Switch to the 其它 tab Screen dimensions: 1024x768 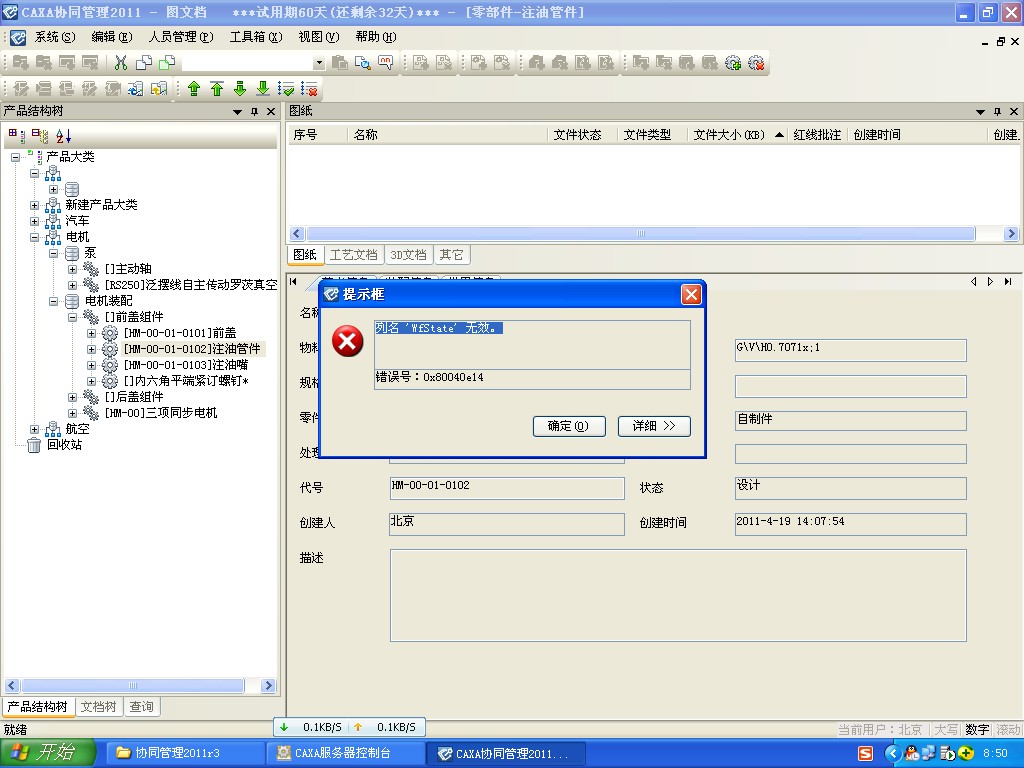451,255
